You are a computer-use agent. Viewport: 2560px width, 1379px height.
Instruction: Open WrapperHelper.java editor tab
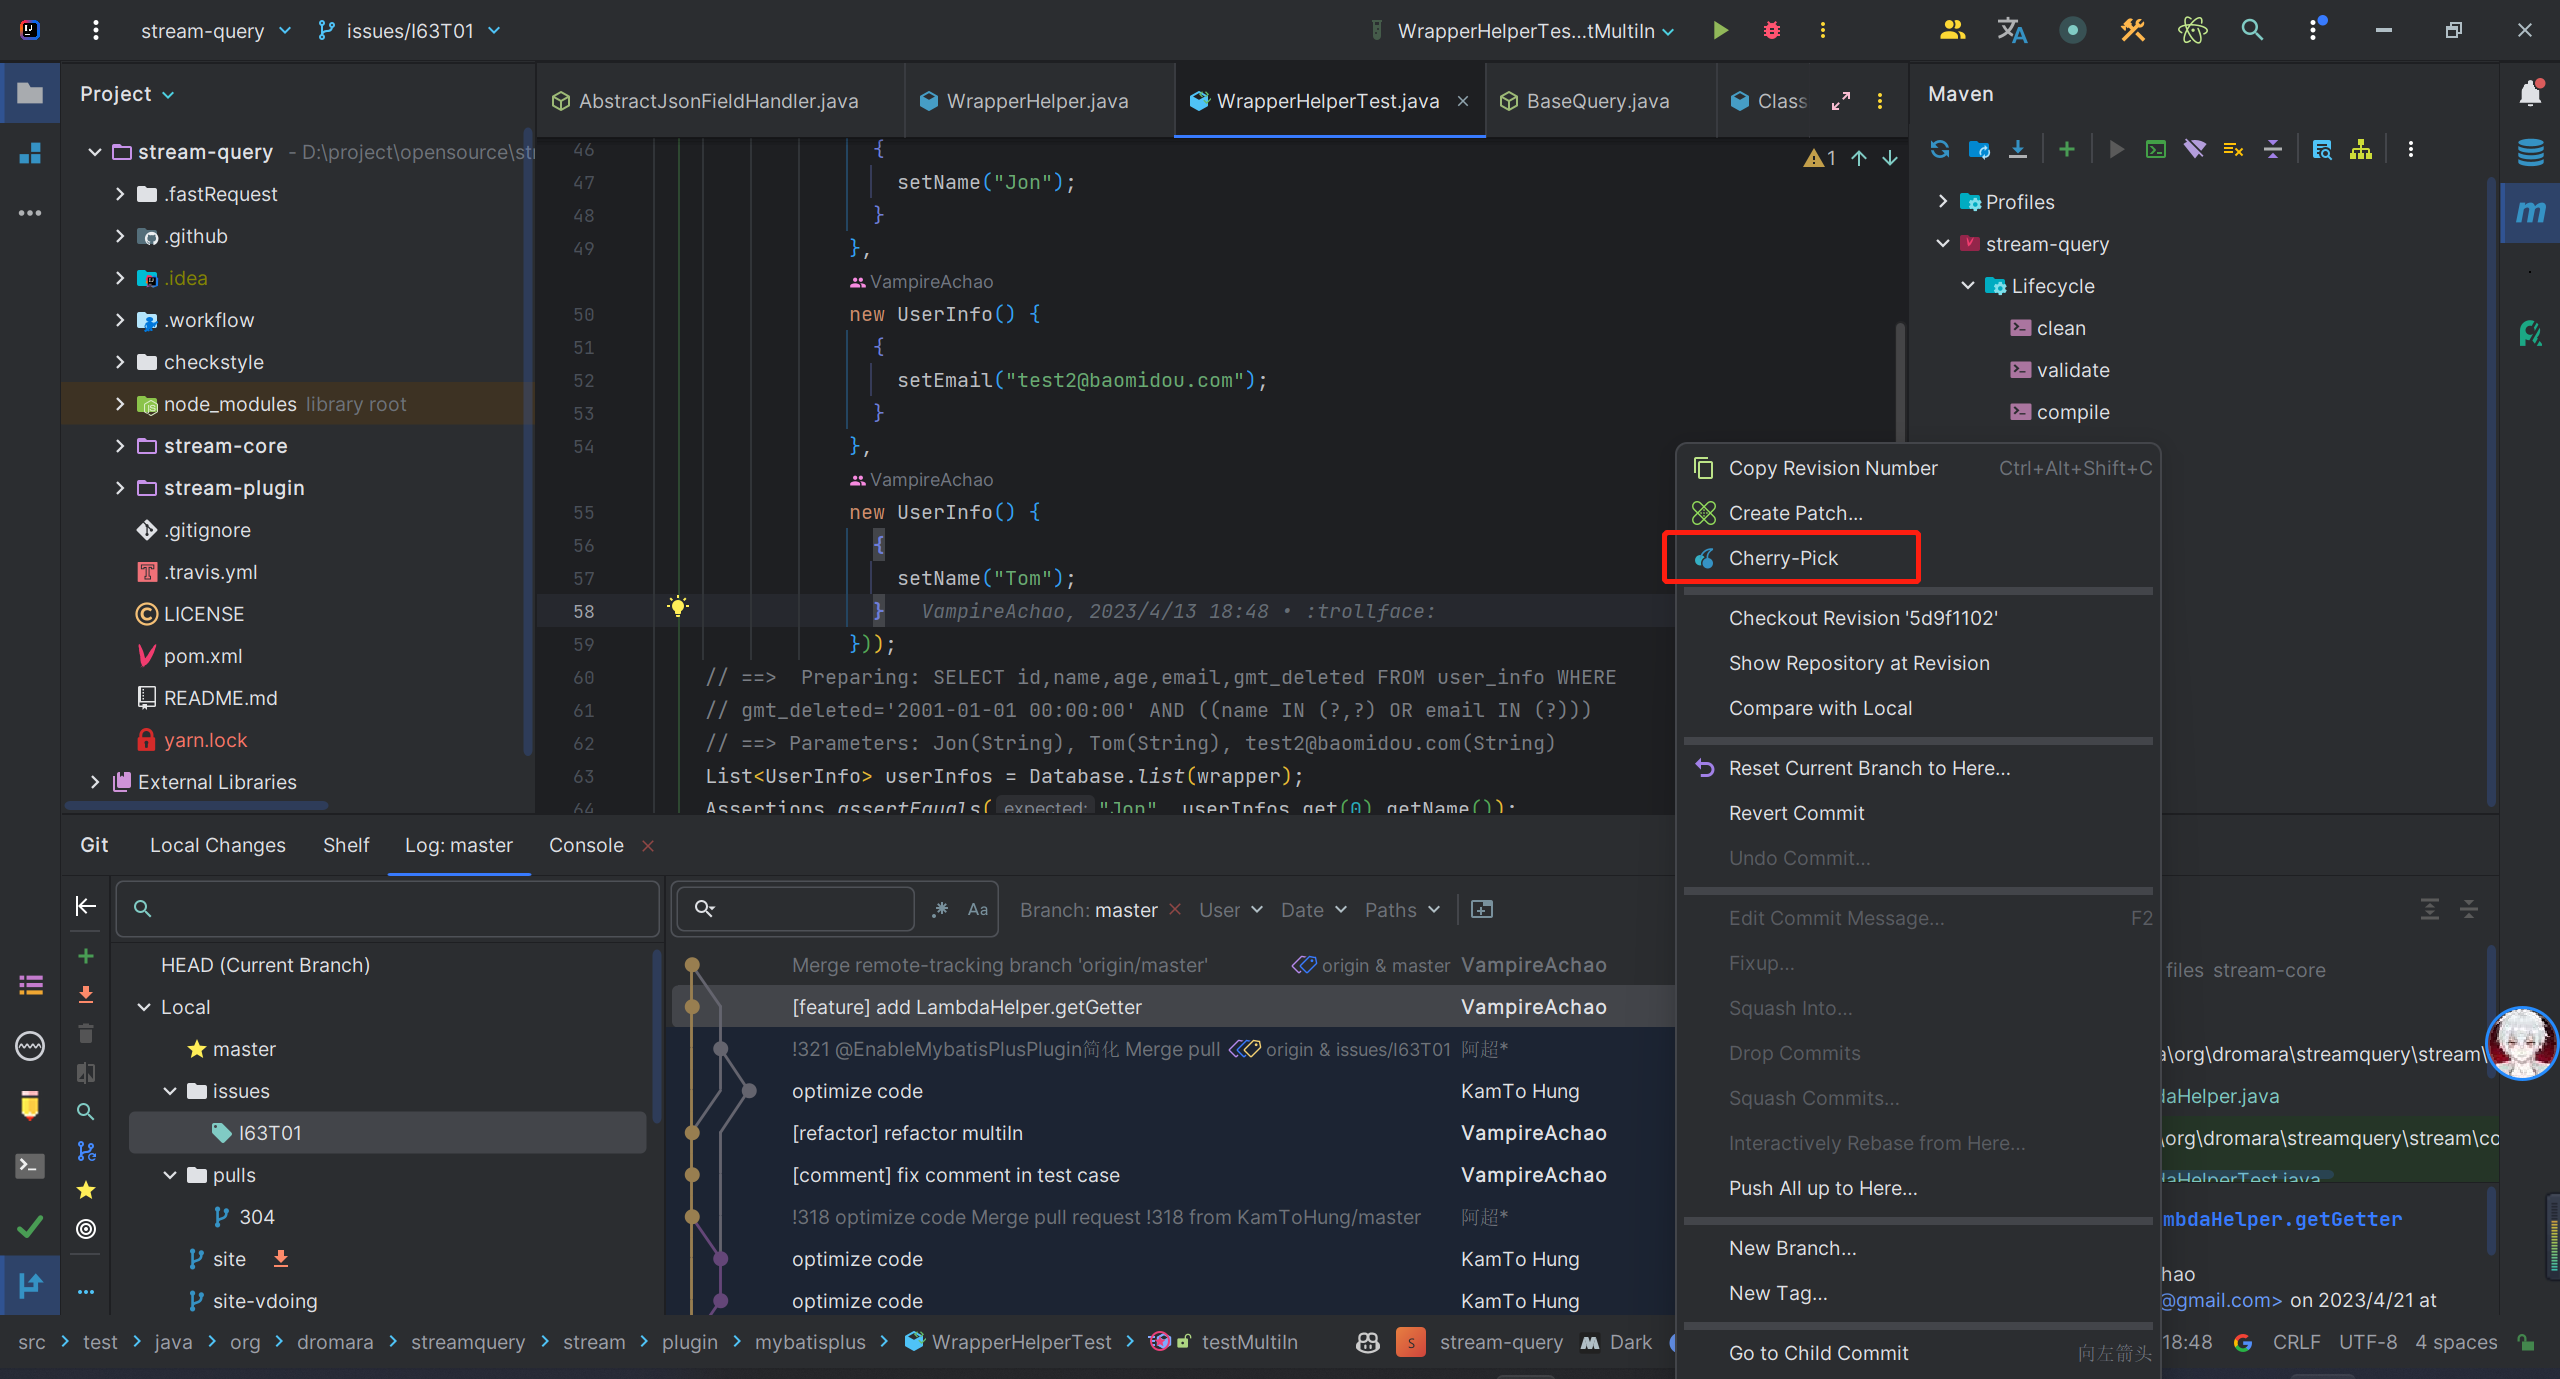[1036, 101]
